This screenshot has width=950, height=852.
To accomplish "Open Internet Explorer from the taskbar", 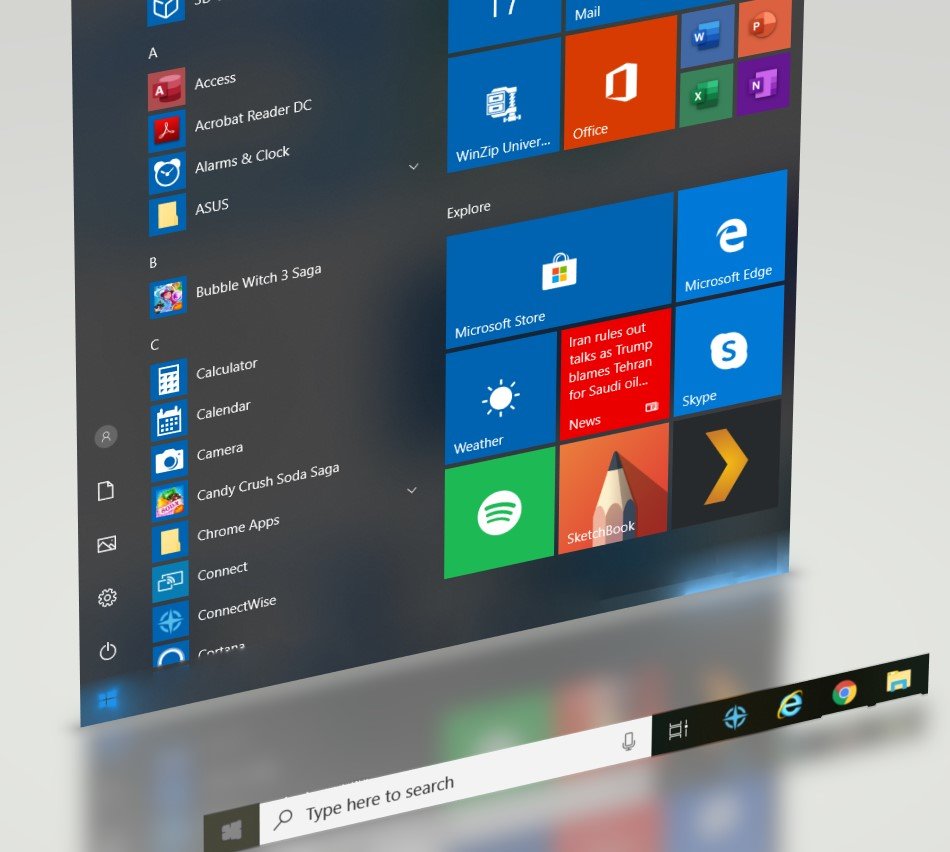I will (790, 704).
